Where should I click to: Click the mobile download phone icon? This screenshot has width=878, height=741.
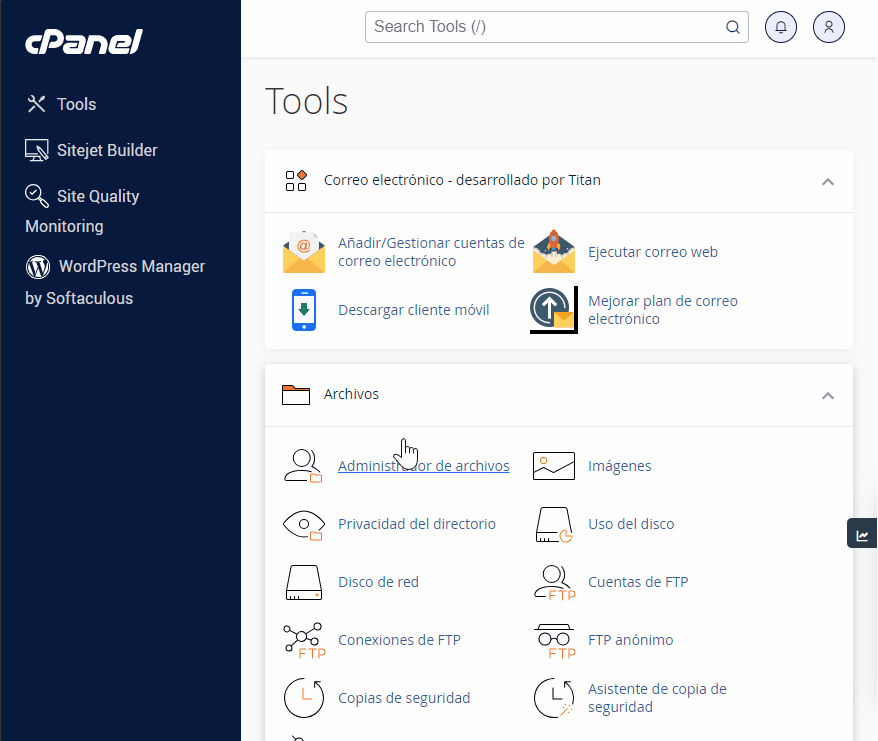(x=304, y=310)
